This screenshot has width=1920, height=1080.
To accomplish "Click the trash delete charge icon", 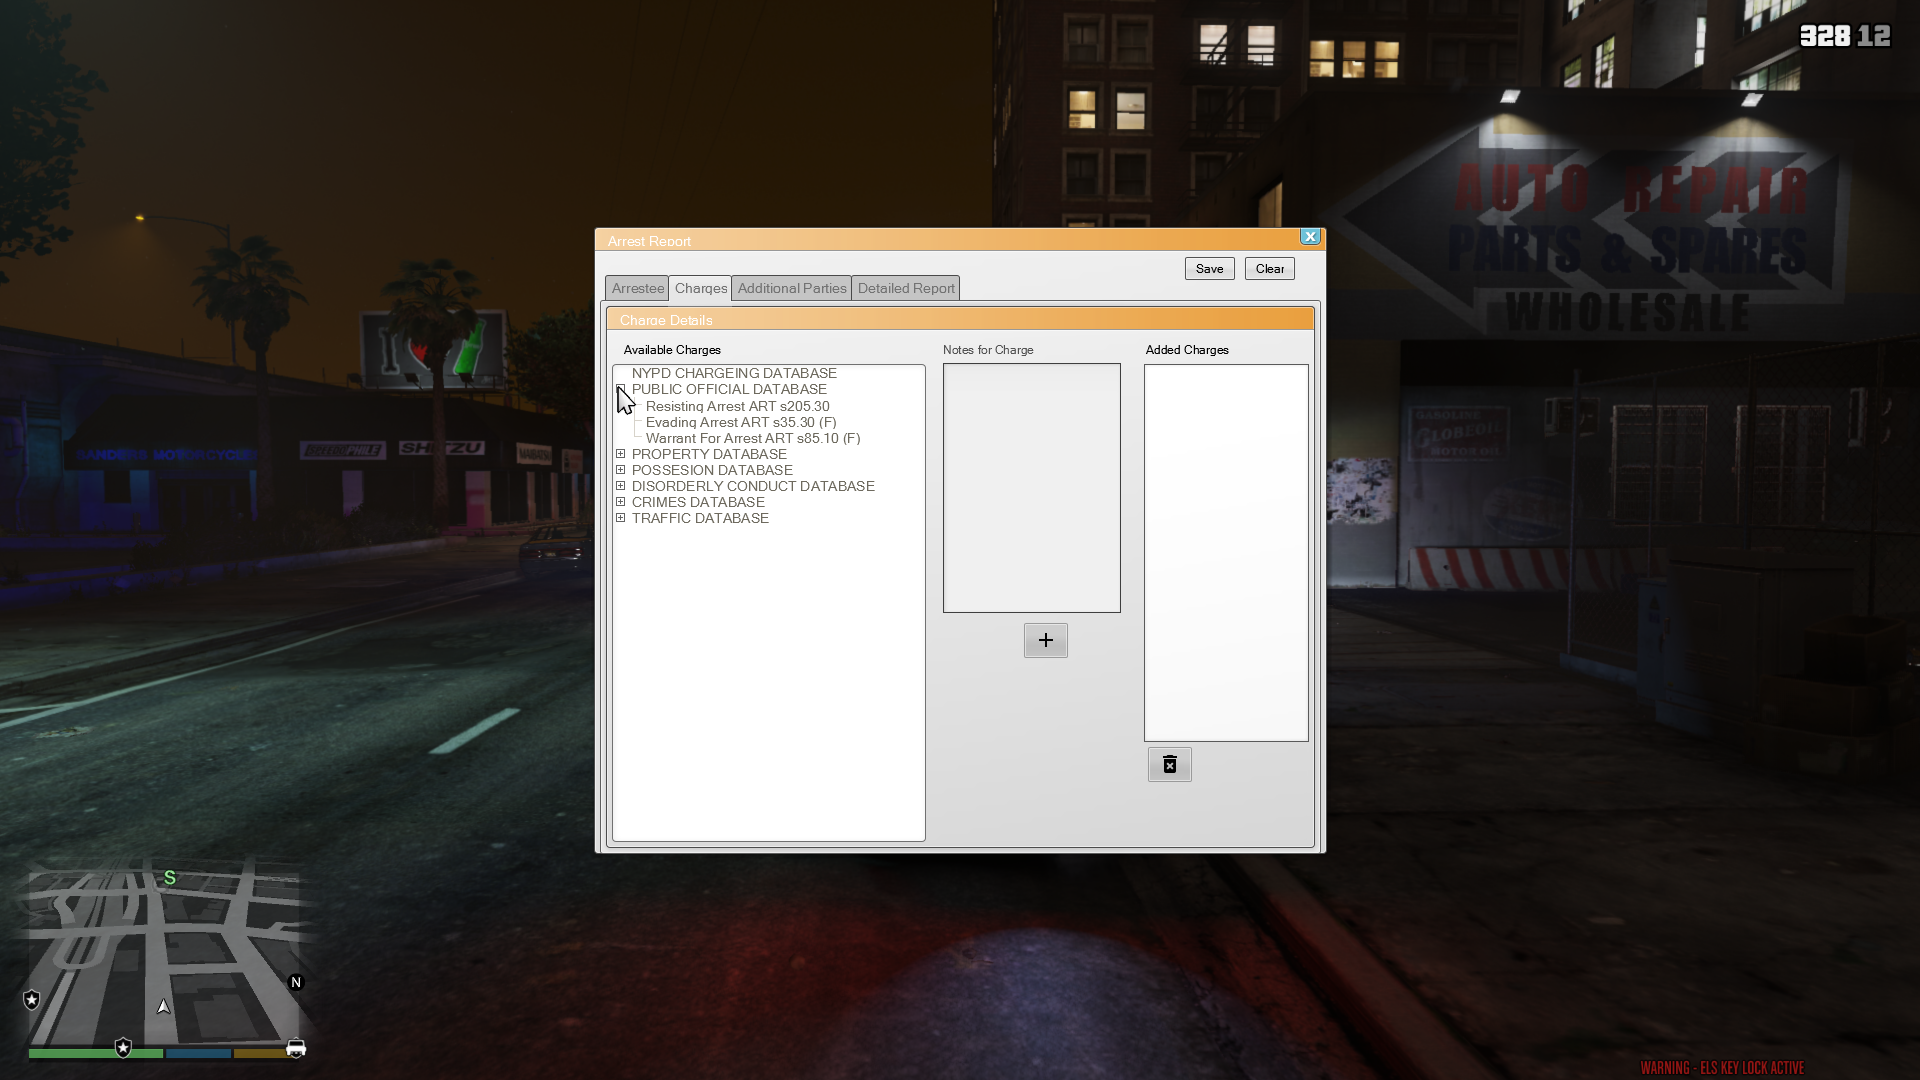I will pos(1169,765).
